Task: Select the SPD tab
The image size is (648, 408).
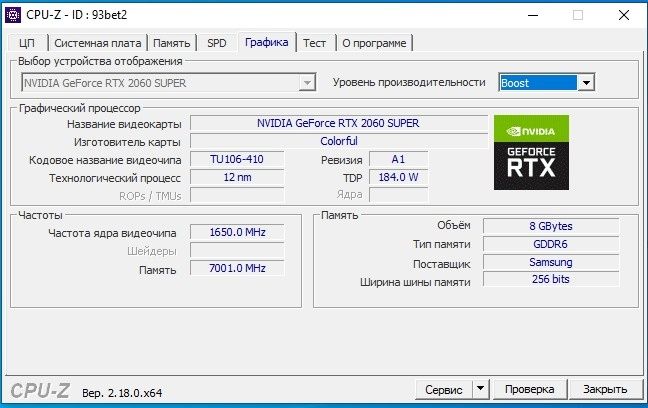Action: [x=217, y=43]
